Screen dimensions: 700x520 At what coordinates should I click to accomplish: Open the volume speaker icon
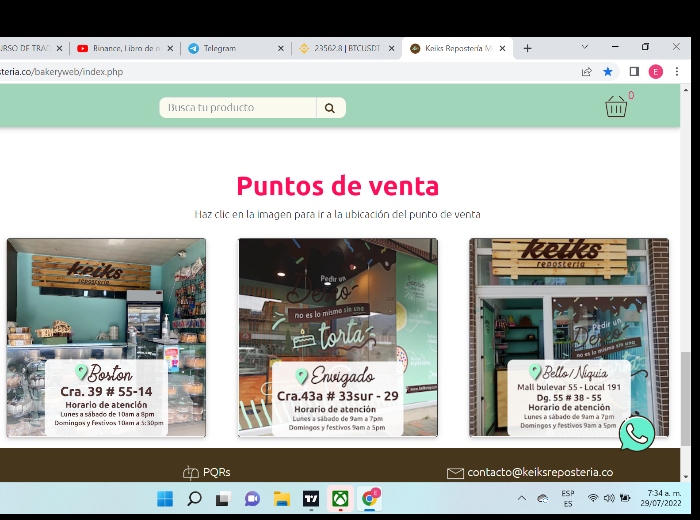(x=609, y=498)
